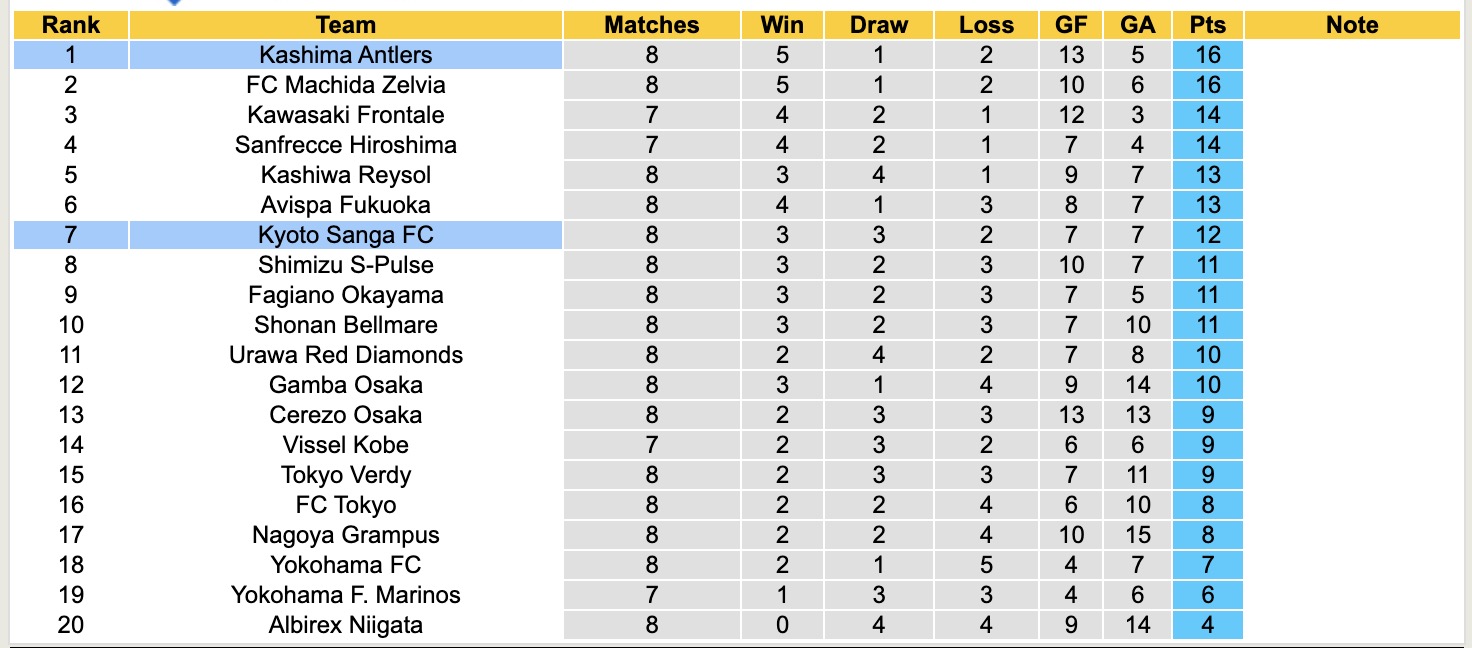Select Gamba Osaka in the standings
1472x648 pixels.
[345, 385]
